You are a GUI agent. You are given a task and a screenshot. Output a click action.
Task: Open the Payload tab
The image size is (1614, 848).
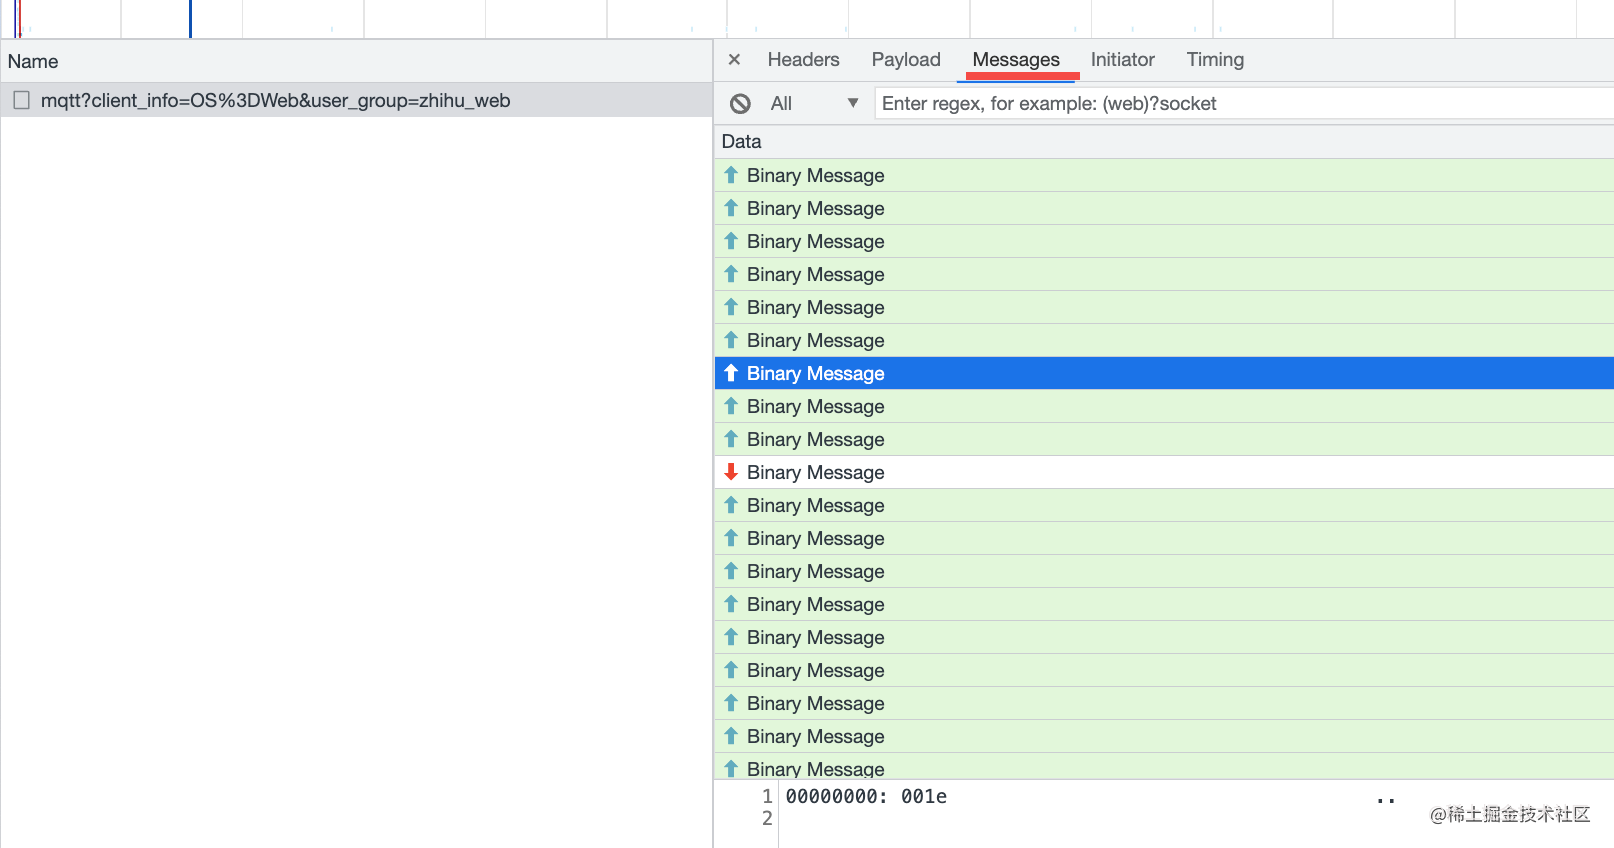[906, 60]
